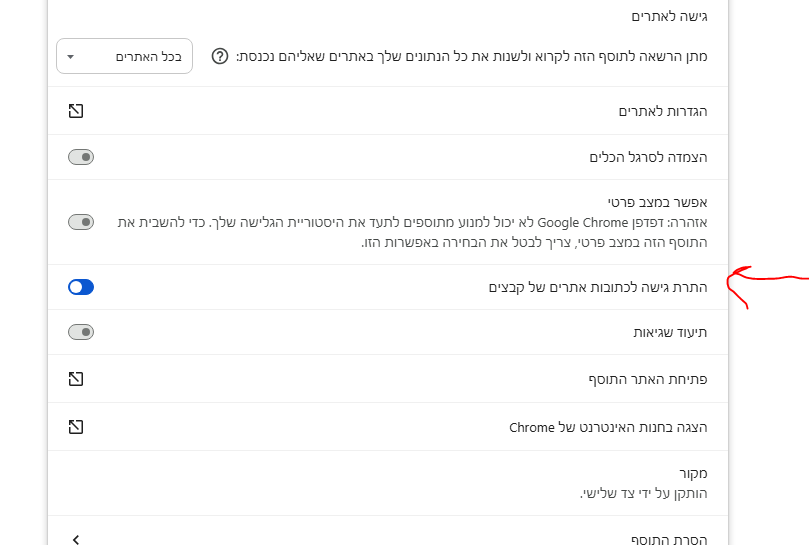Select the הסרת התוסף row label

[x=668, y=539]
